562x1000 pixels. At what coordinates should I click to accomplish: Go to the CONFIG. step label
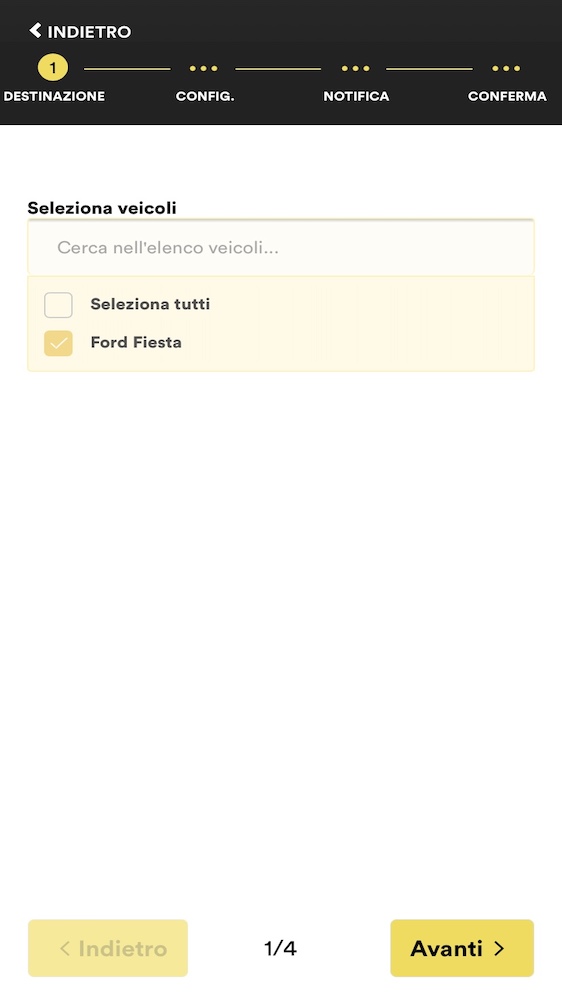(x=205, y=96)
